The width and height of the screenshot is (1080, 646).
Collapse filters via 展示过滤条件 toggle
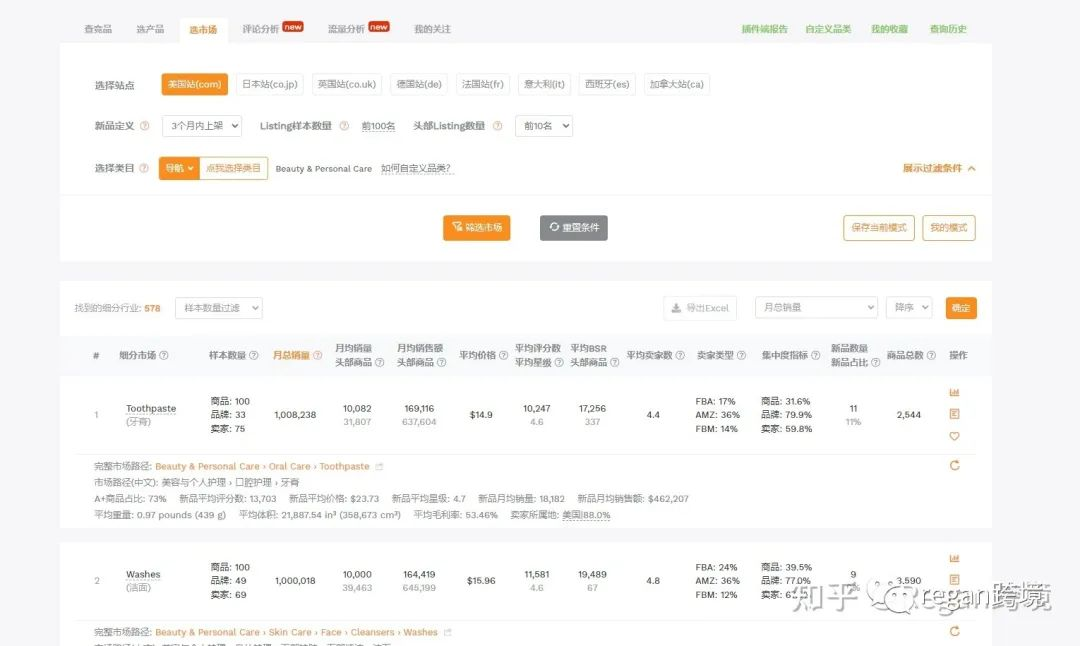939,168
